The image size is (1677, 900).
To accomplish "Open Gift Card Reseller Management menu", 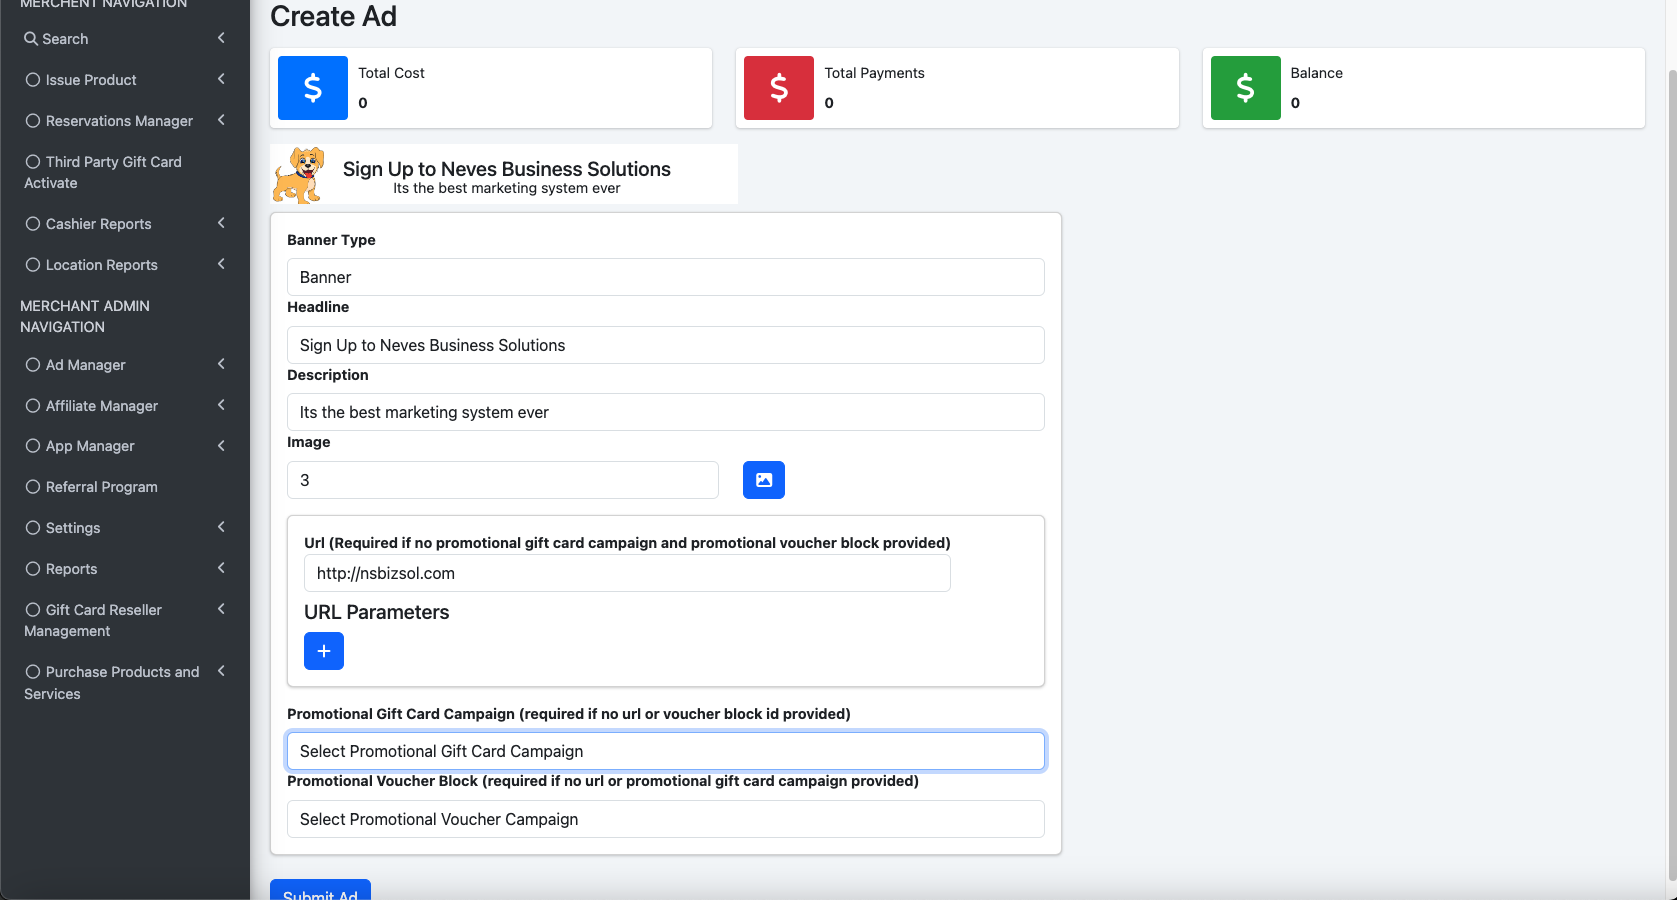I will click(x=125, y=620).
